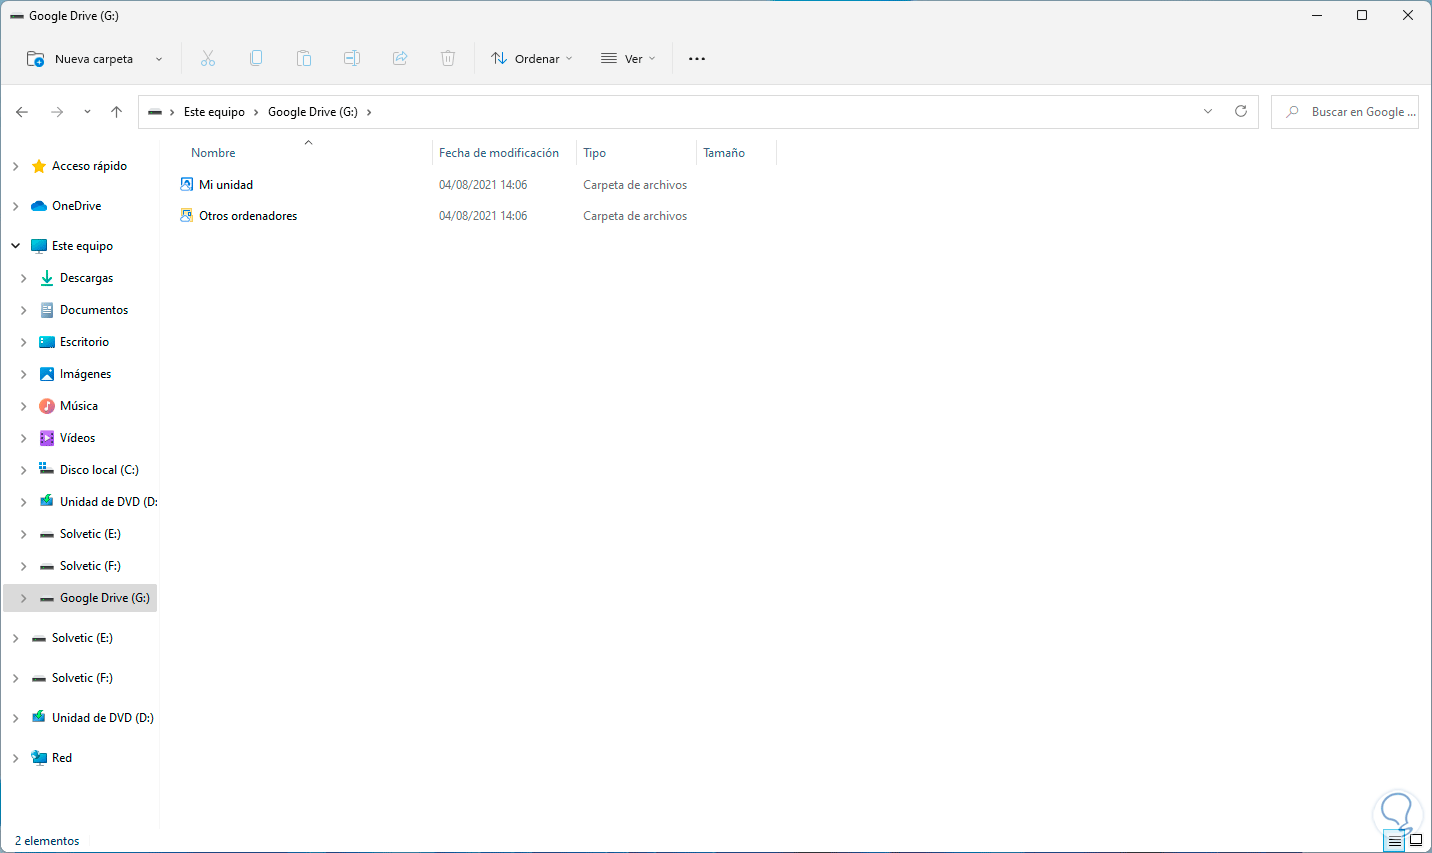Image resolution: width=1432 pixels, height=853 pixels.
Task: Sort by the Nombre column header
Action: coord(213,153)
